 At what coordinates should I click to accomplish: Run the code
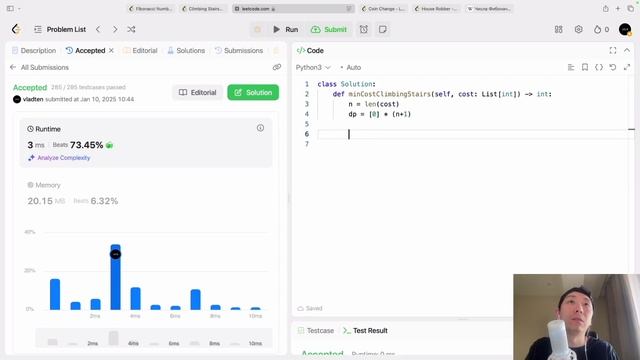point(285,29)
